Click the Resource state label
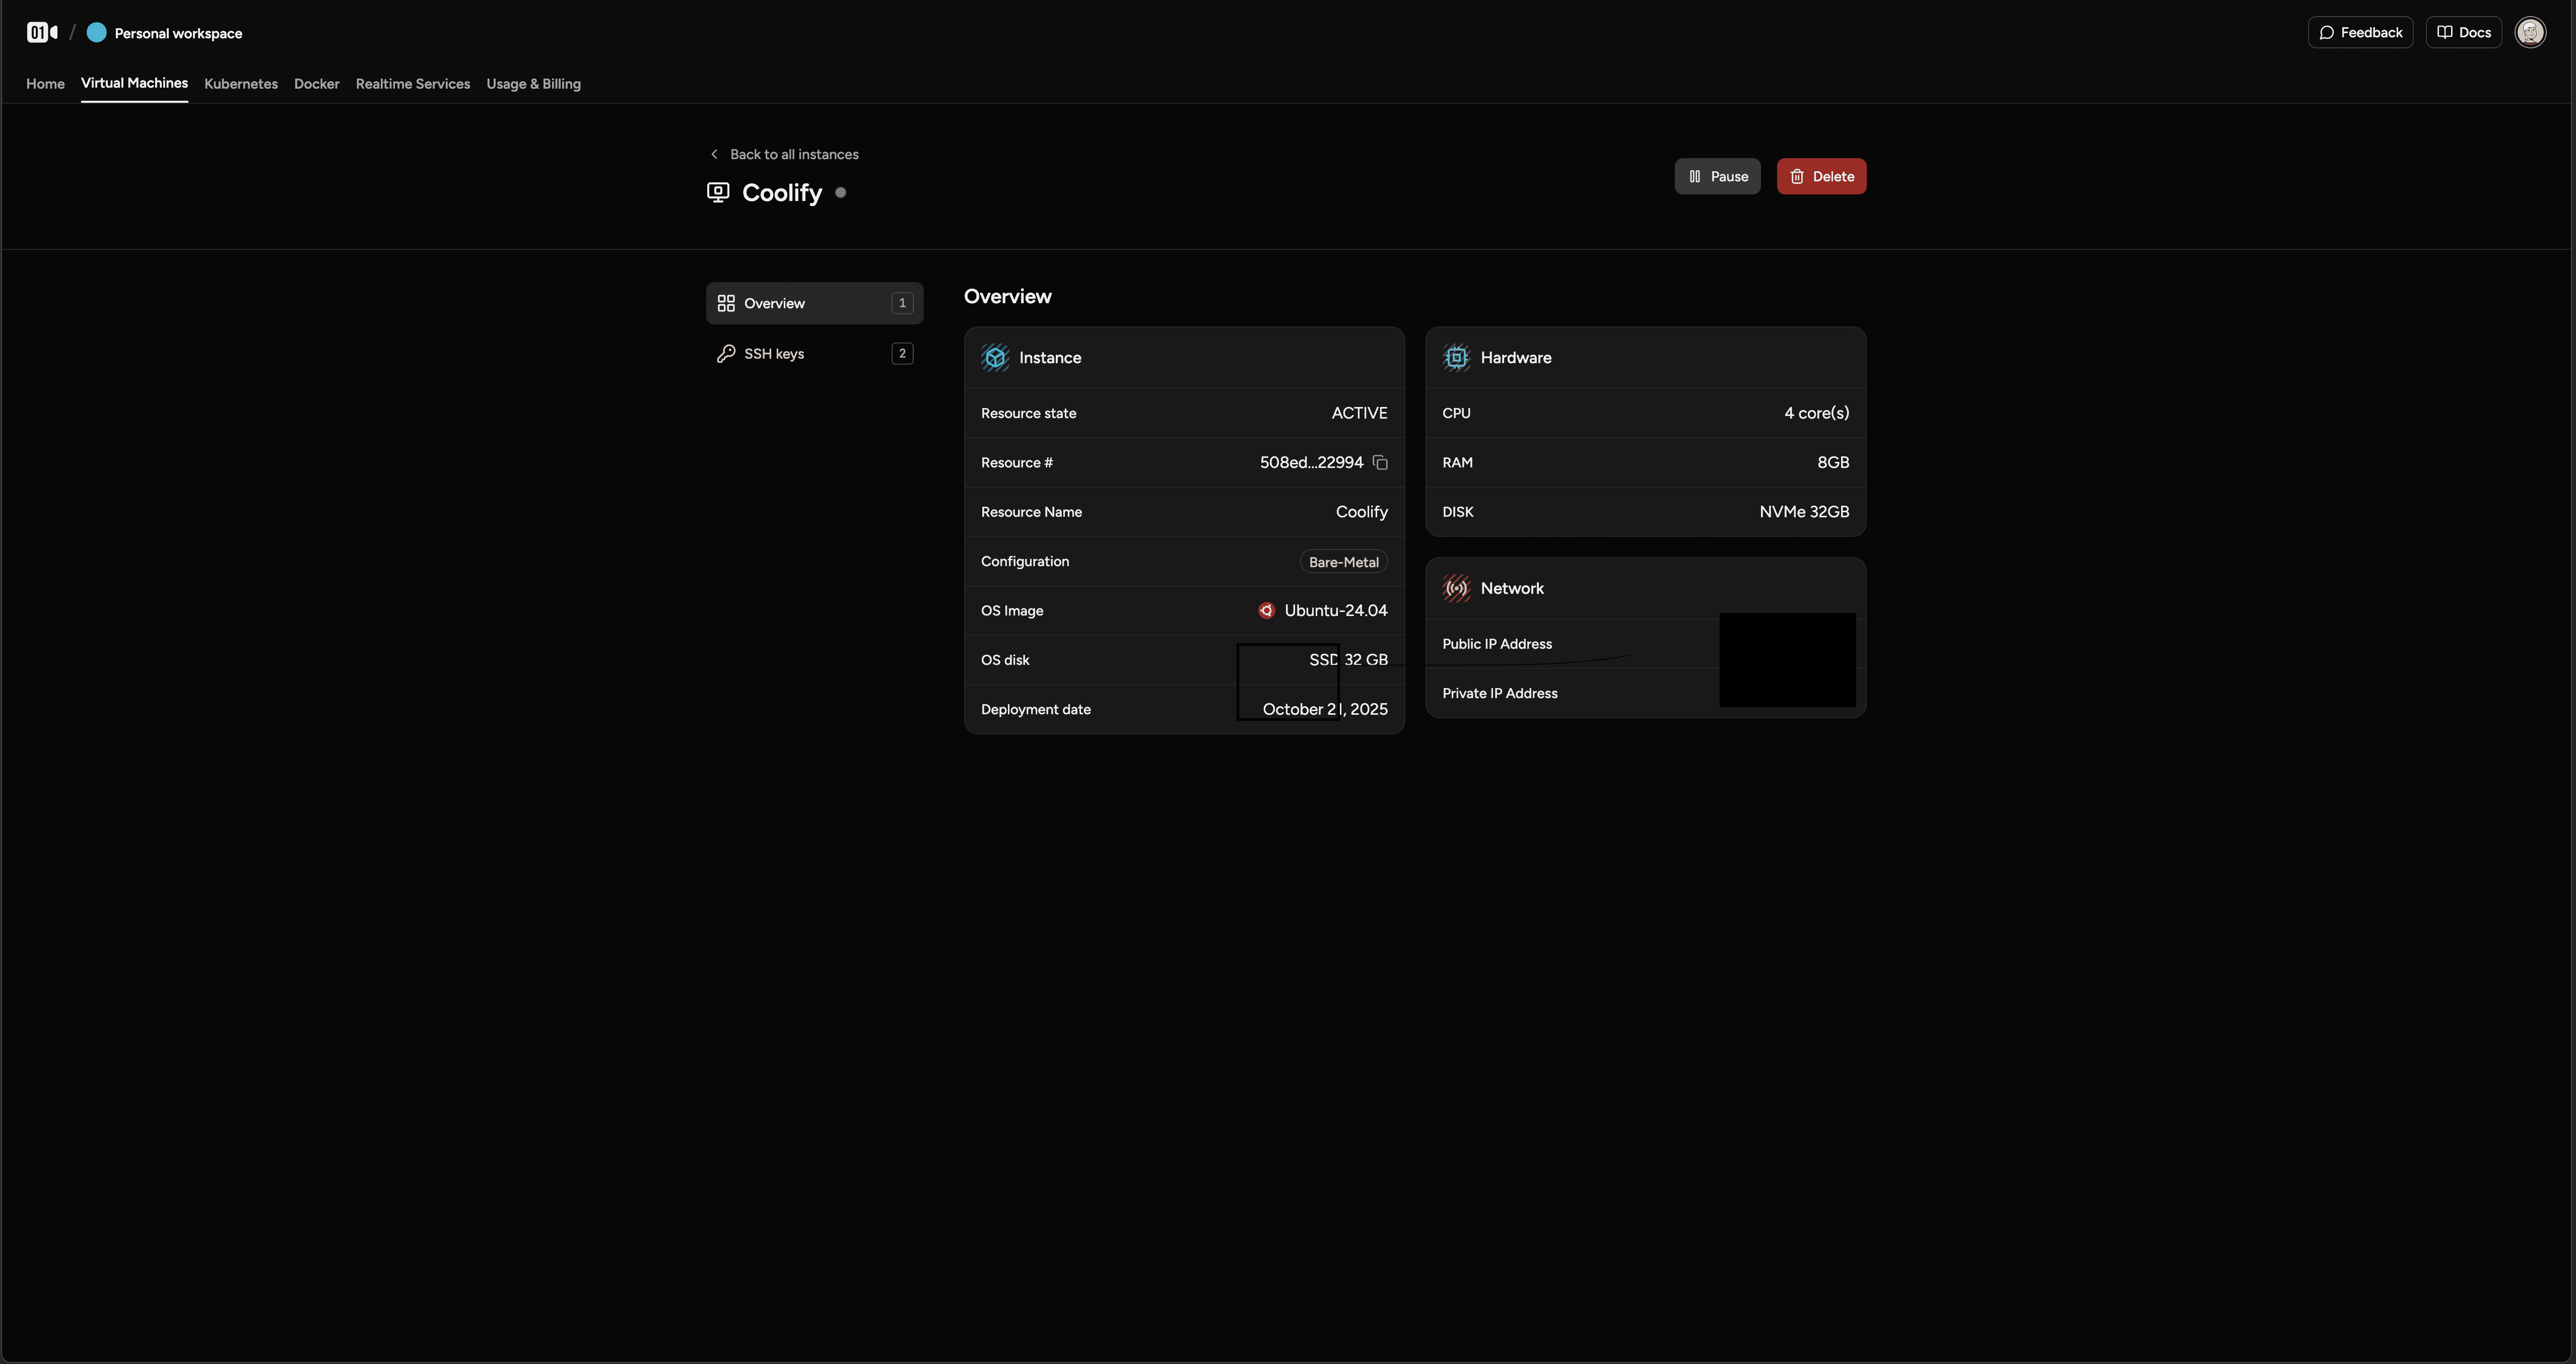Viewport: 2576px width, 1364px height. pos(1028,413)
